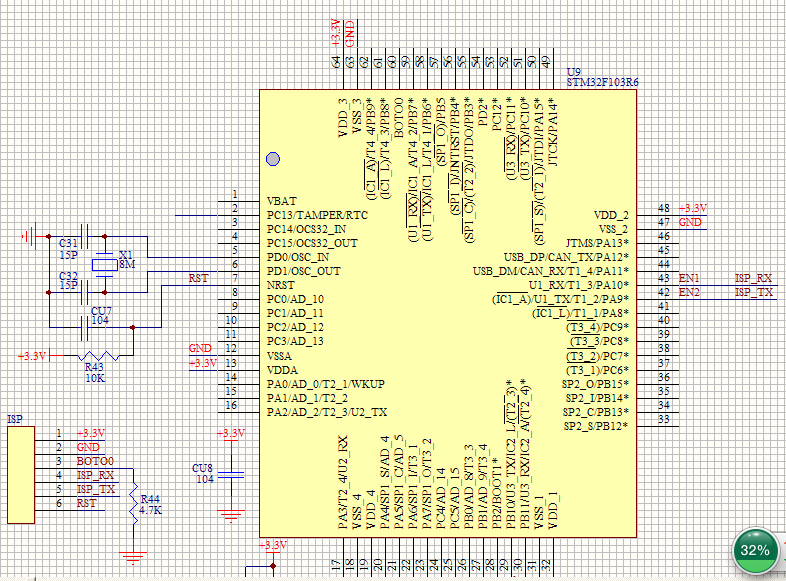The height and width of the screenshot is (581, 786).
Task: Select the STM32F103R6 part name text
Action: (603, 82)
